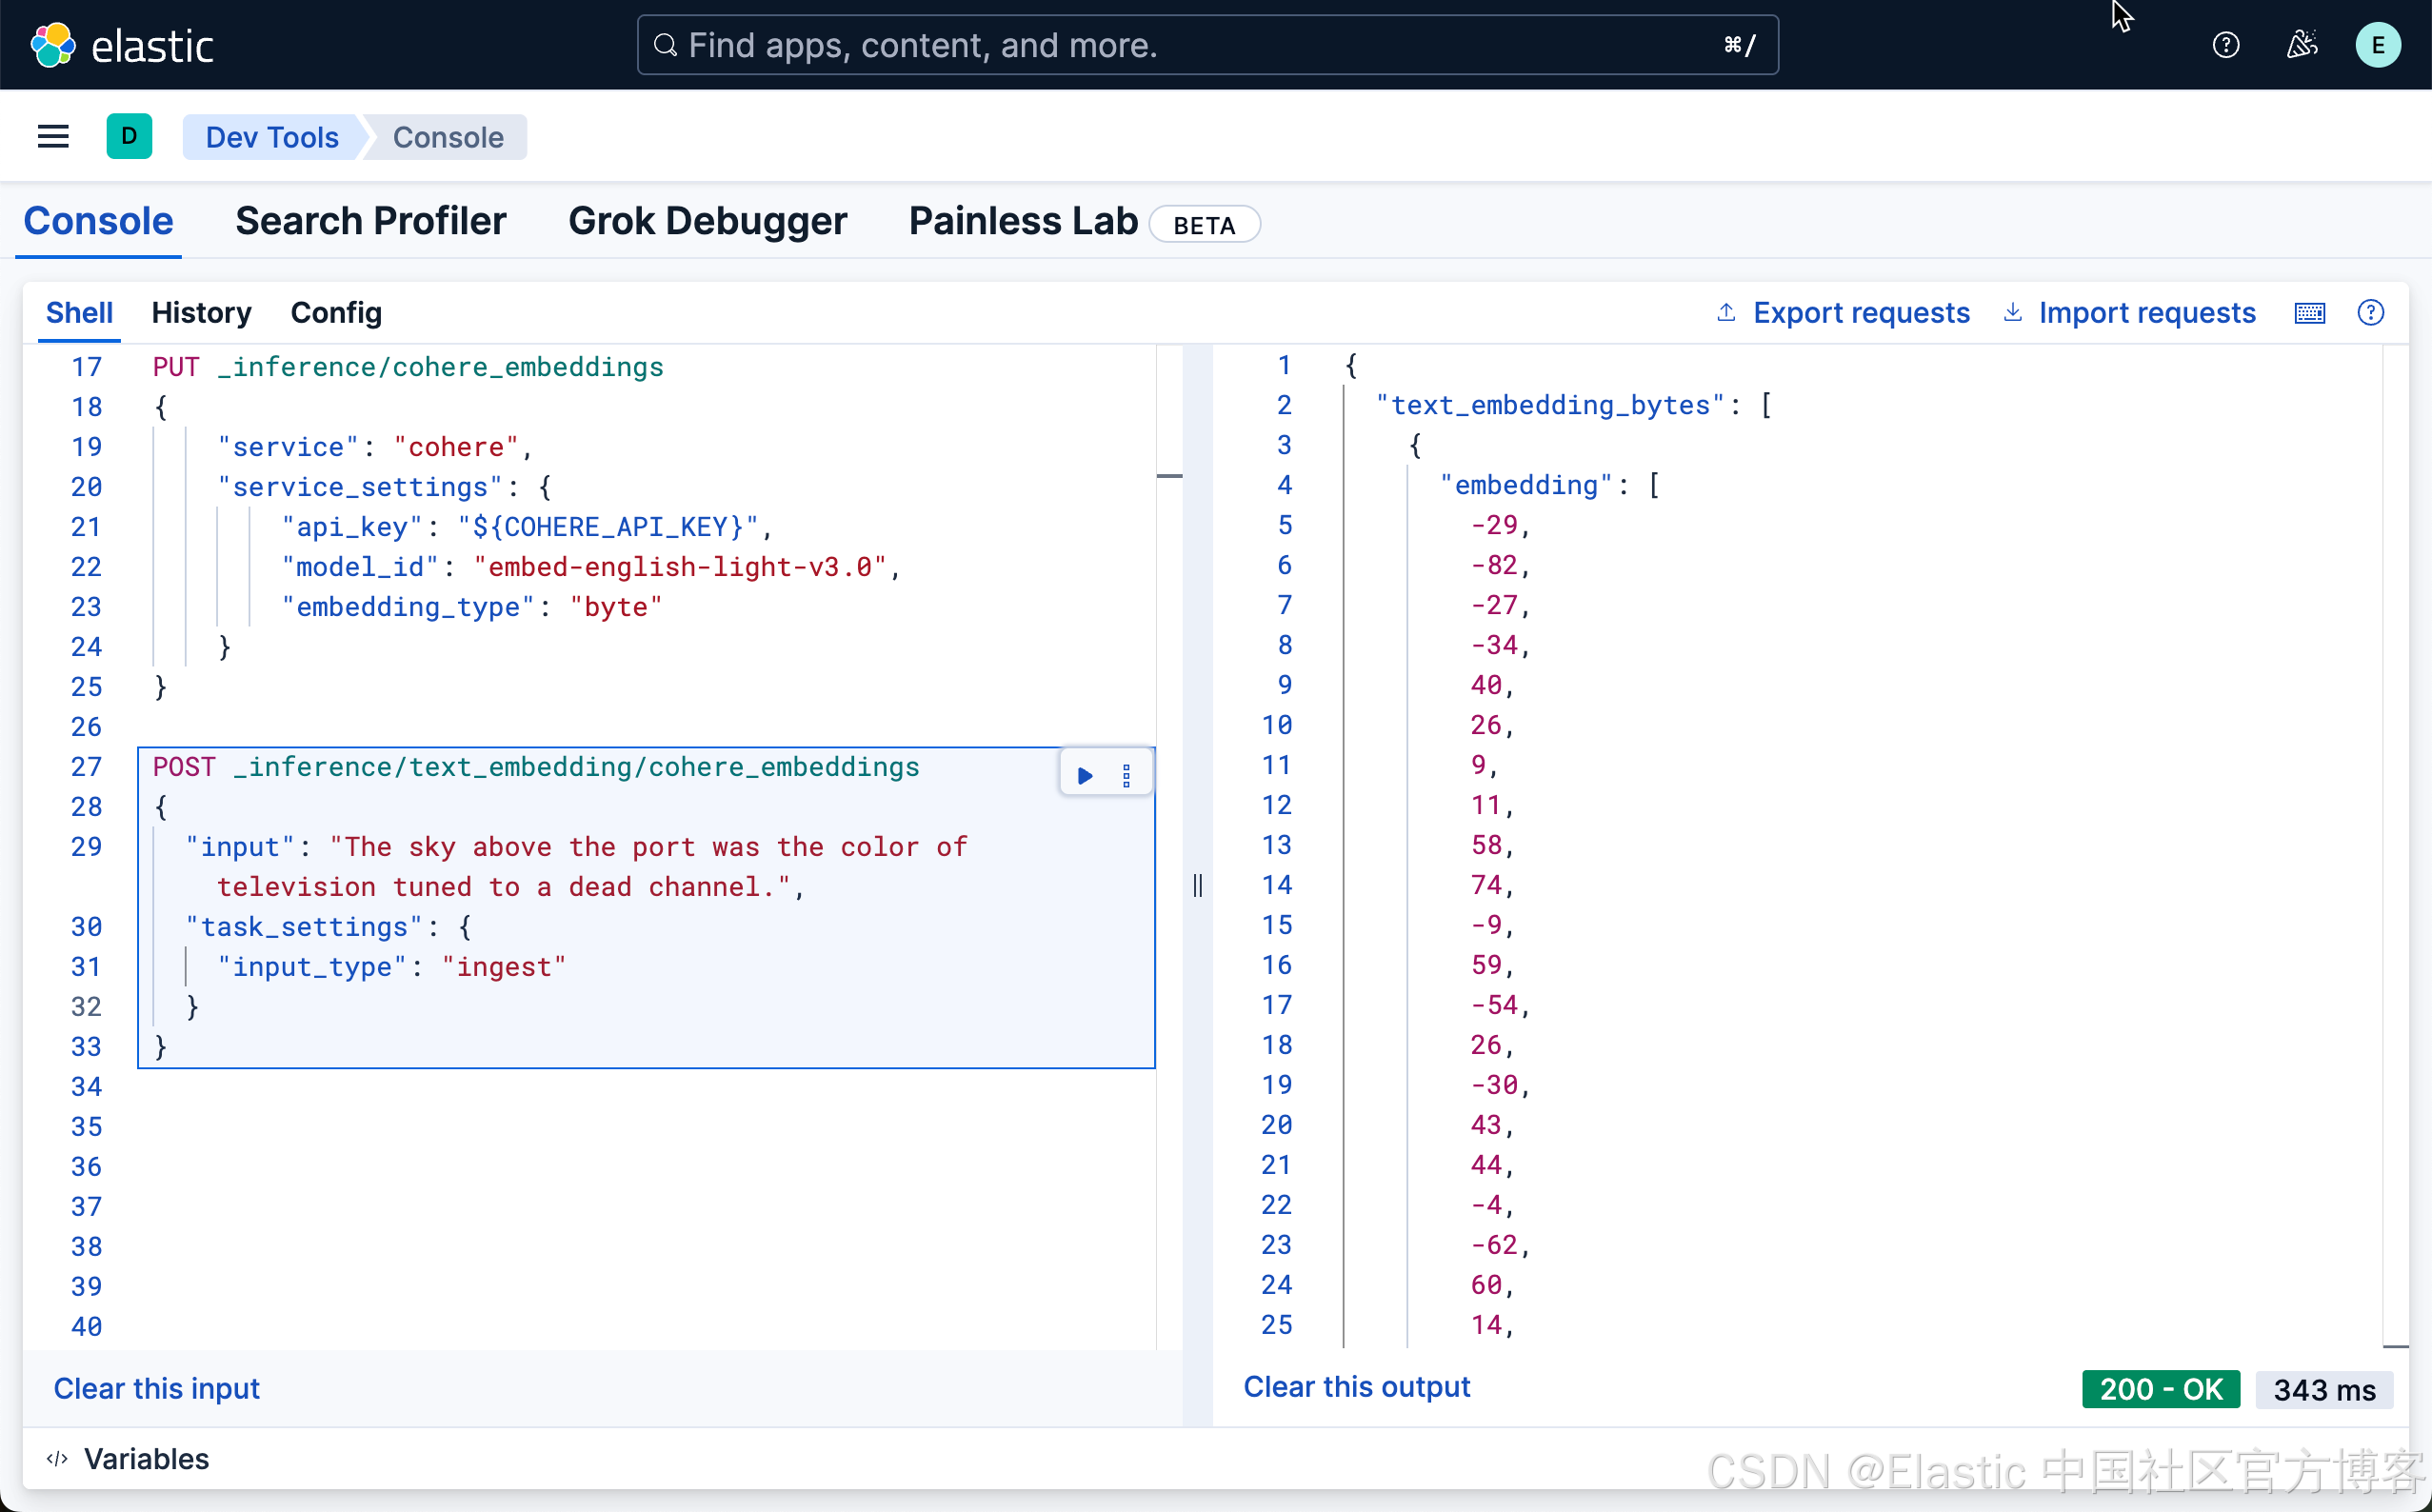Switch to Search Profiler tab

(x=370, y=221)
